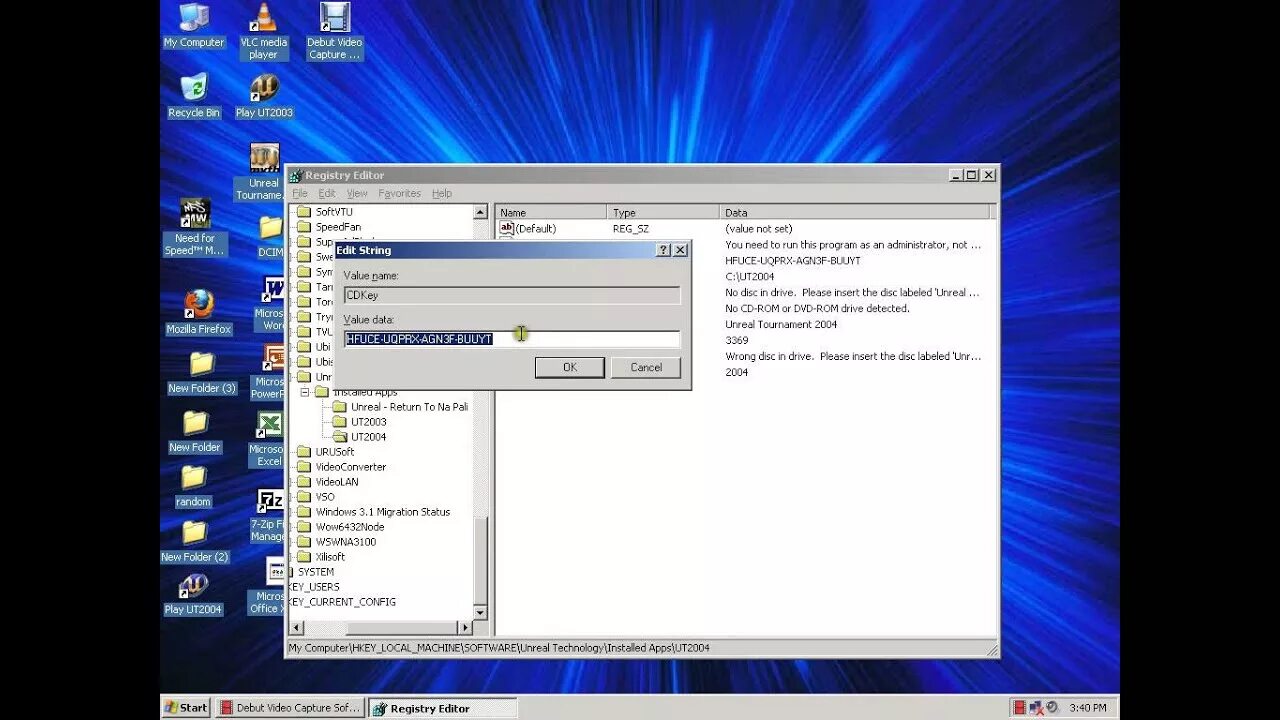The height and width of the screenshot is (720, 1280).
Task: Select Unreal - Return To Na Pali key
Action: click(409, 407)
